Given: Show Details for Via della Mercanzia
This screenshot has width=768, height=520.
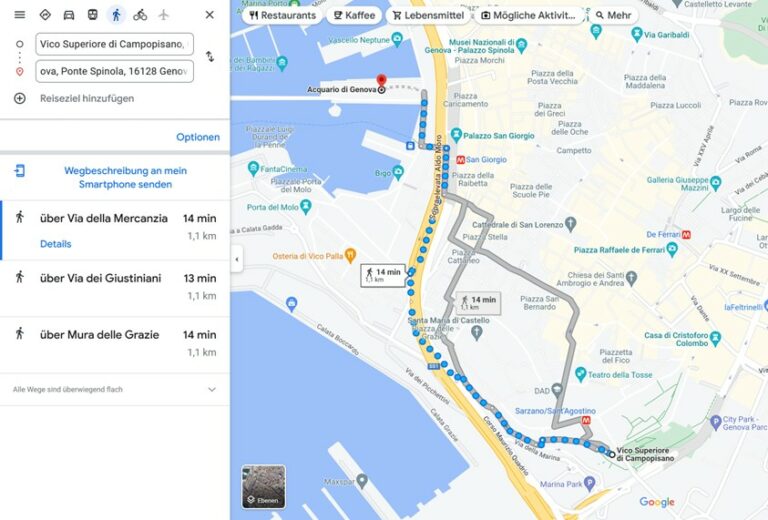Looking at the screenshot, I should pos(55,244).
